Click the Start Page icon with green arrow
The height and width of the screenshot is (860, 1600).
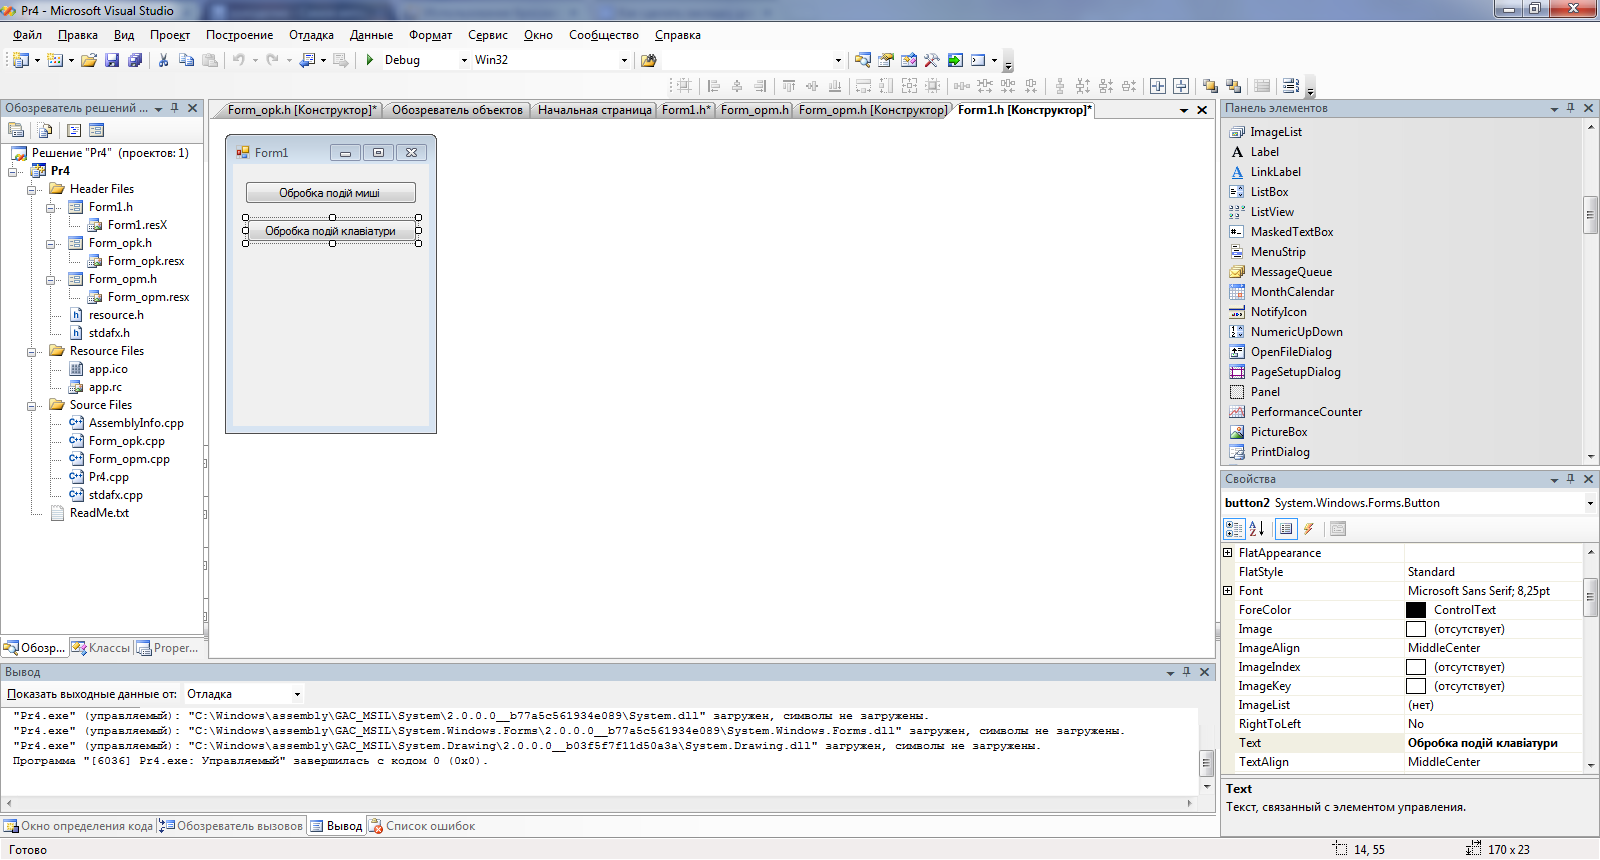pyautogui.click(x=955, y=60)
